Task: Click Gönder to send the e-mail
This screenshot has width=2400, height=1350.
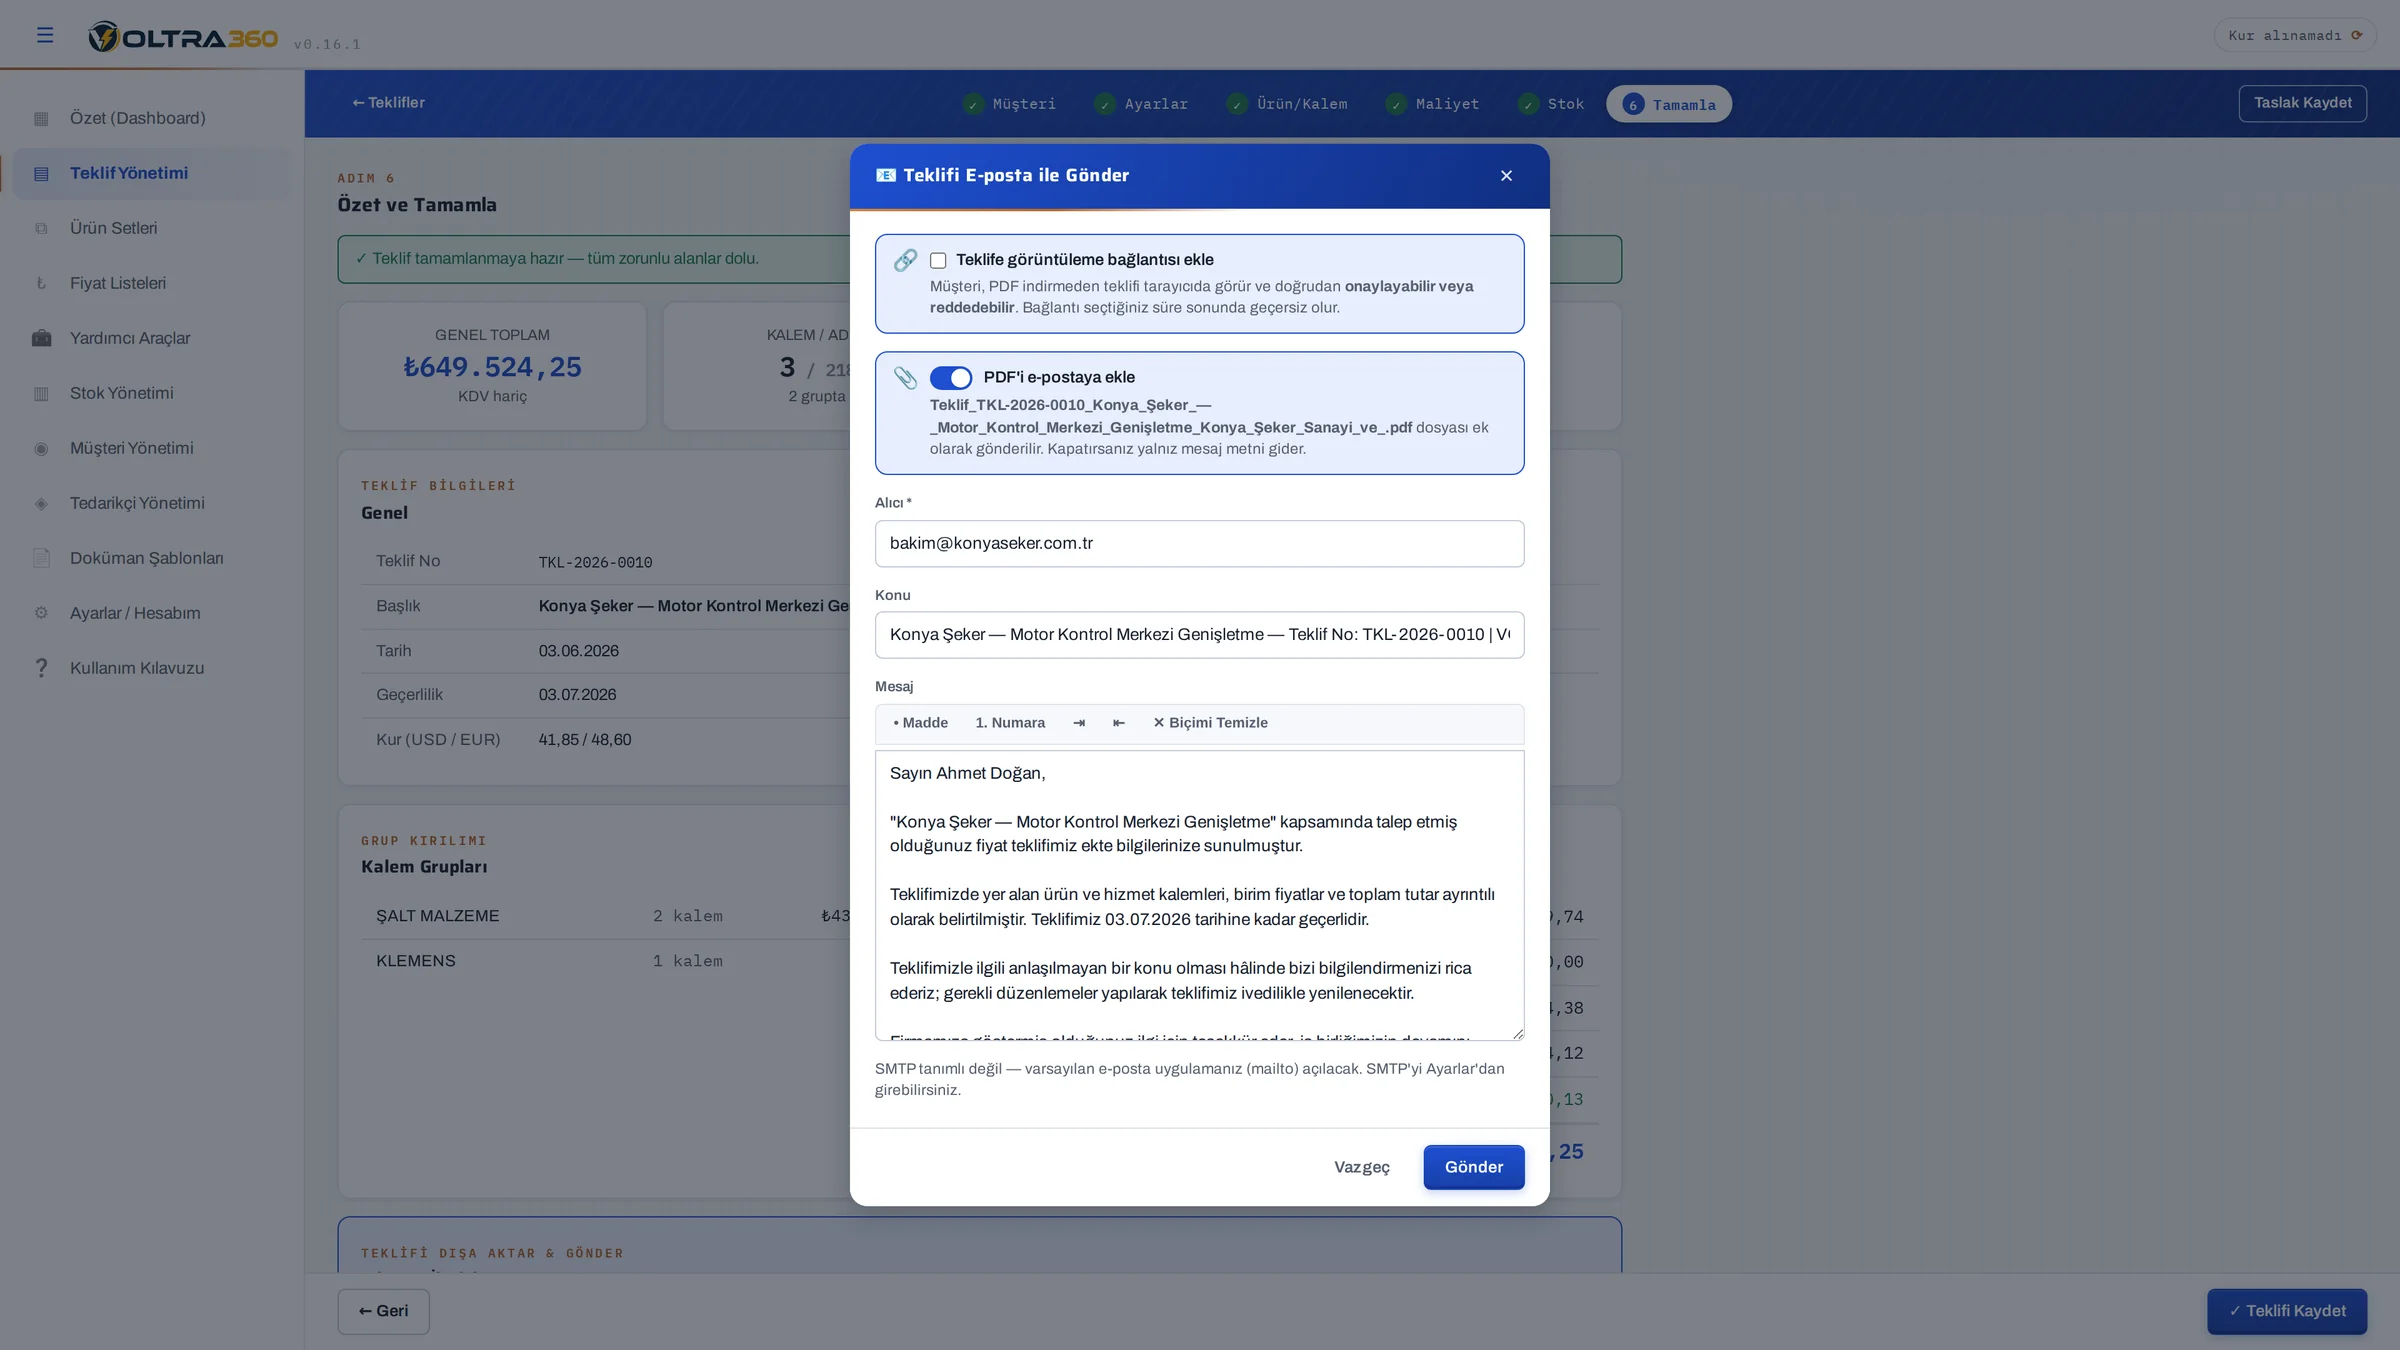Action: (1473, 1167)
